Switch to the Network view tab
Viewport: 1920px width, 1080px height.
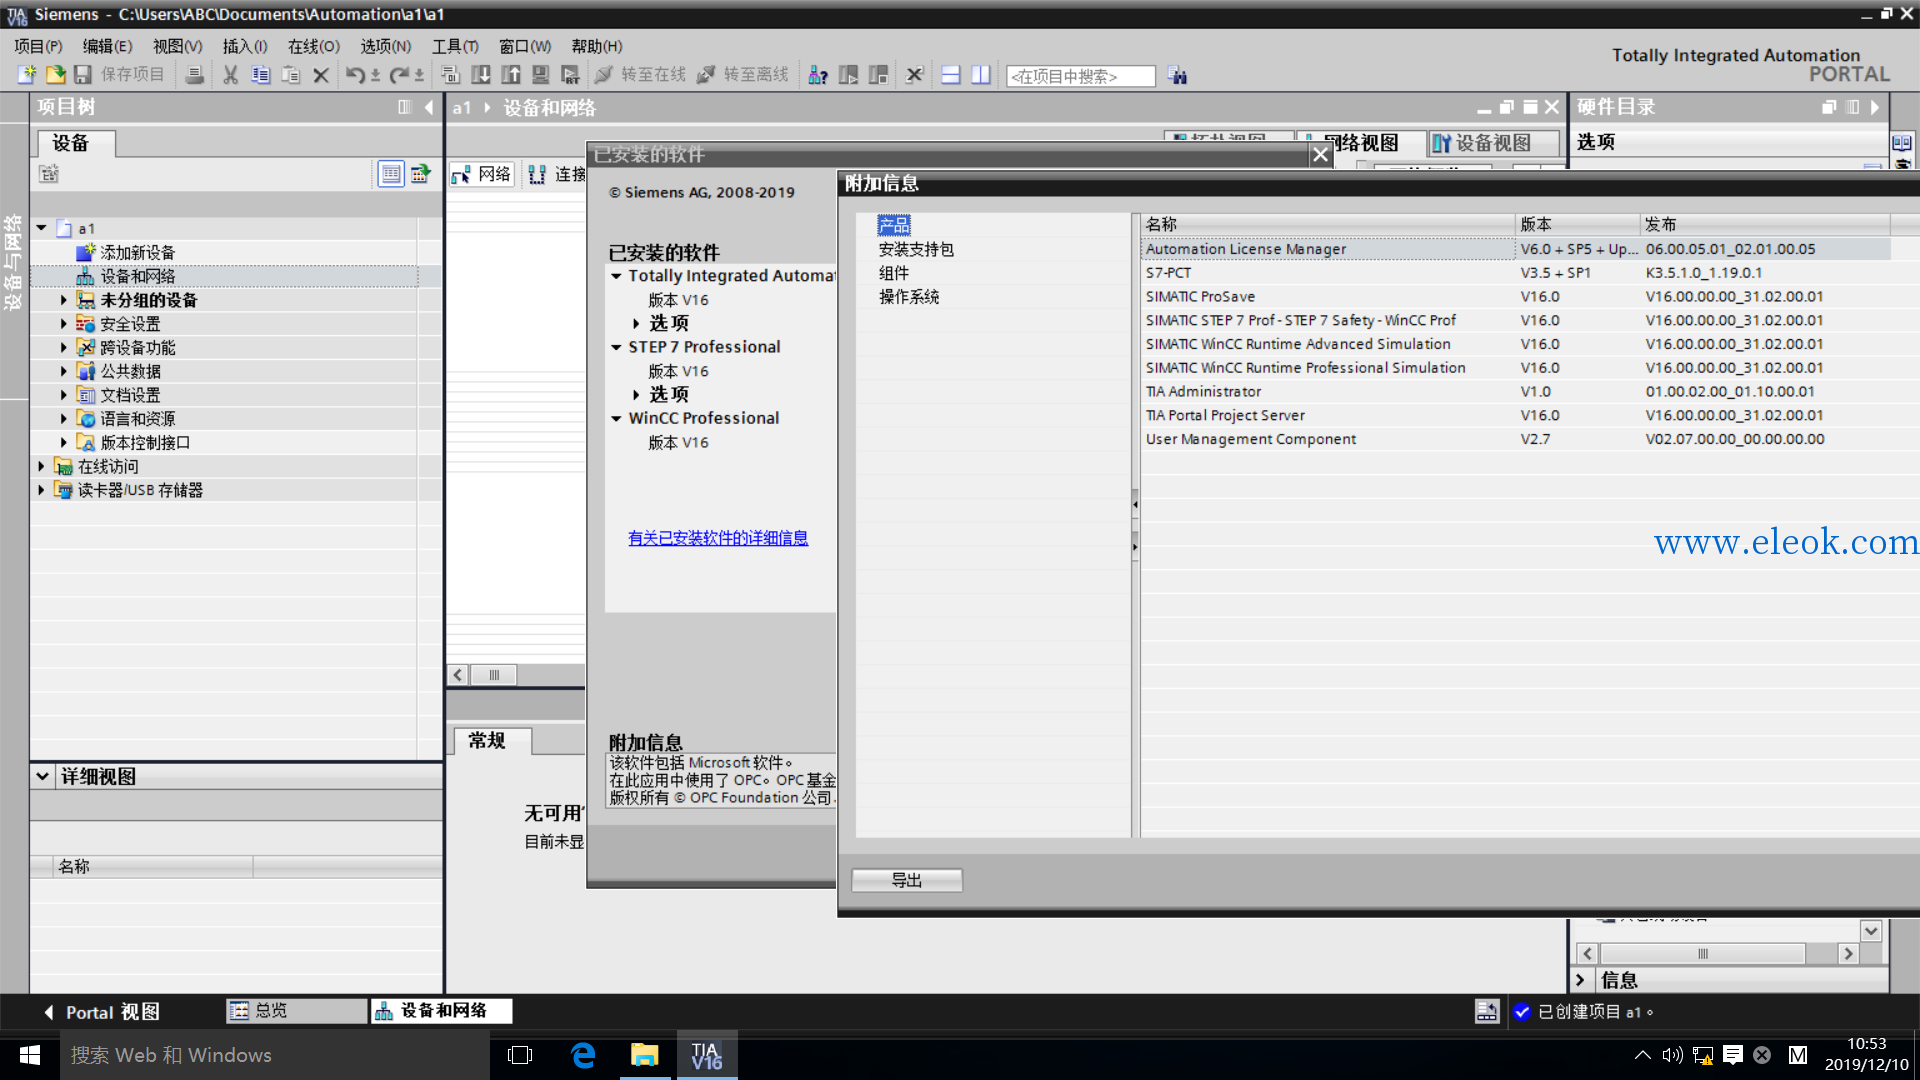pos(1360,143)
